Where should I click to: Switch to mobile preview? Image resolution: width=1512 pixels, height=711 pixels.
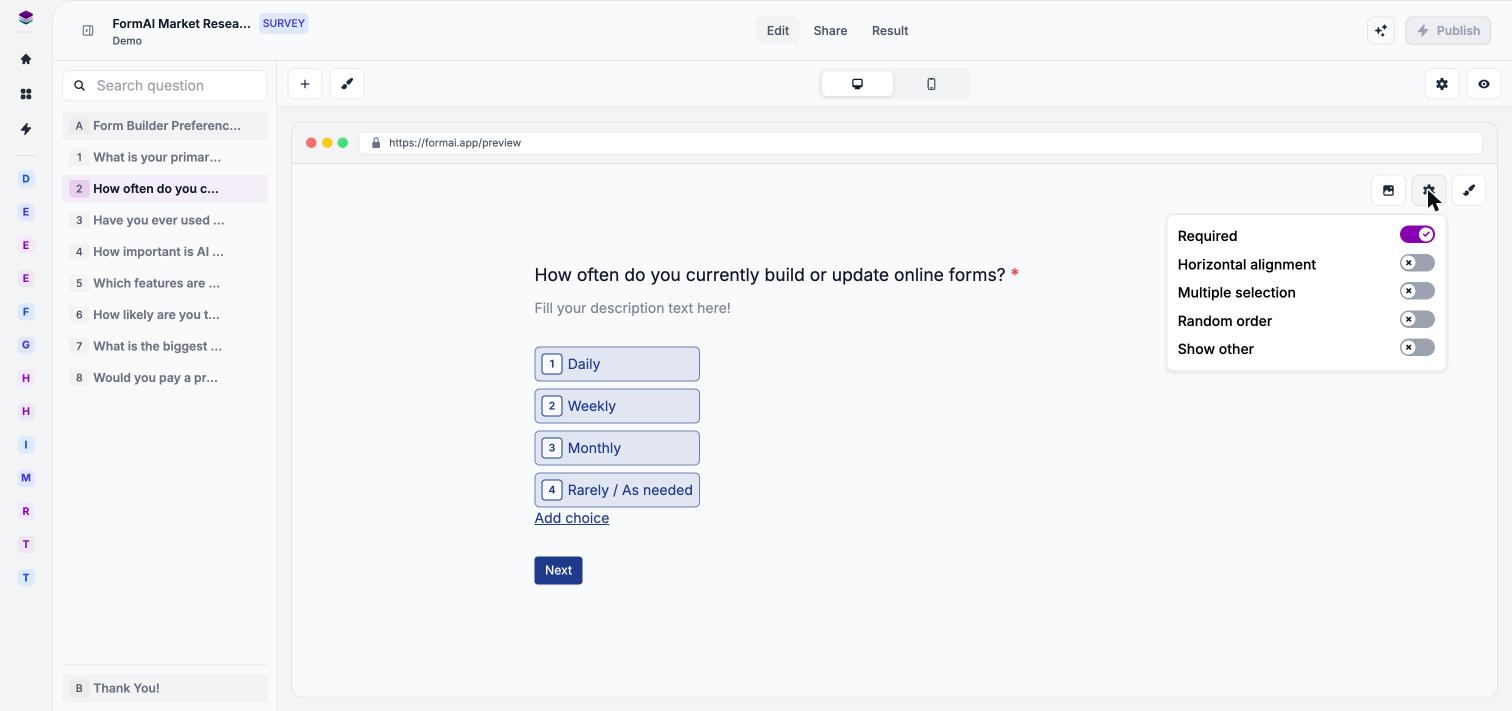931,84
